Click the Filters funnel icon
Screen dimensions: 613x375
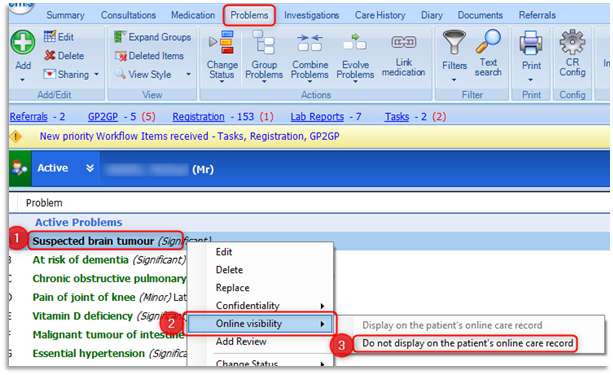454,42
